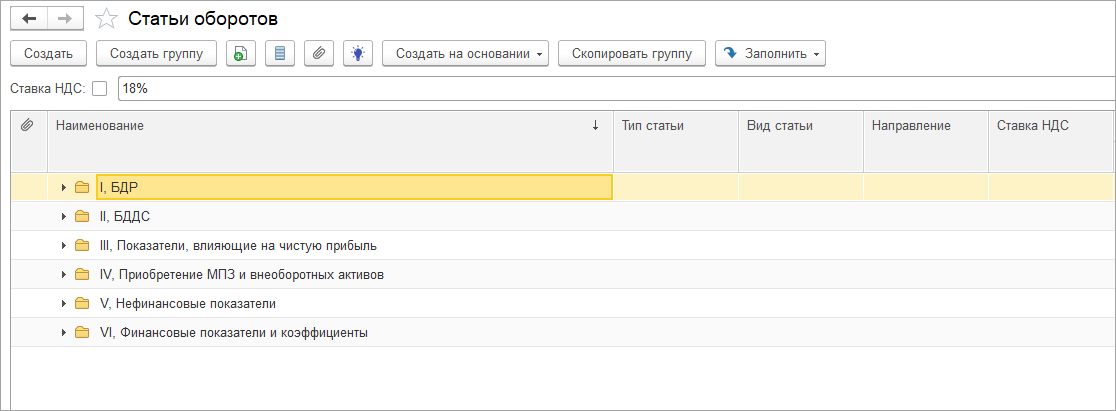Open the Заполнить dropdown menu
The height and width of the screenshot is (411, 1116).
769,53
